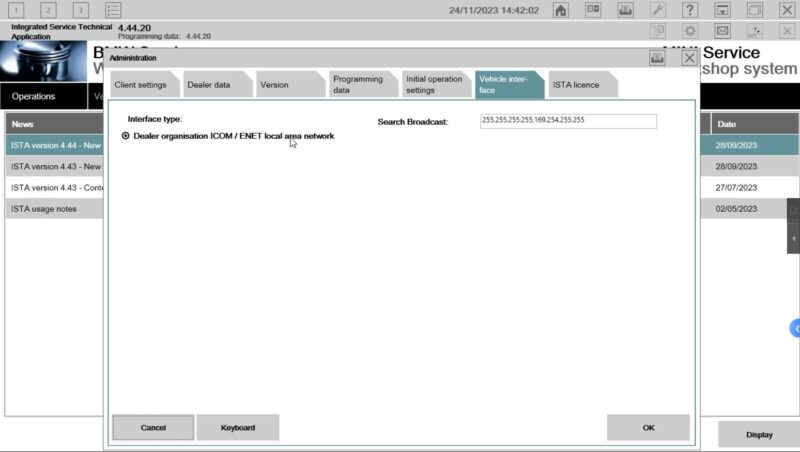
Task: Click the print icon in Administration dialog title
Action: point(657,58)
